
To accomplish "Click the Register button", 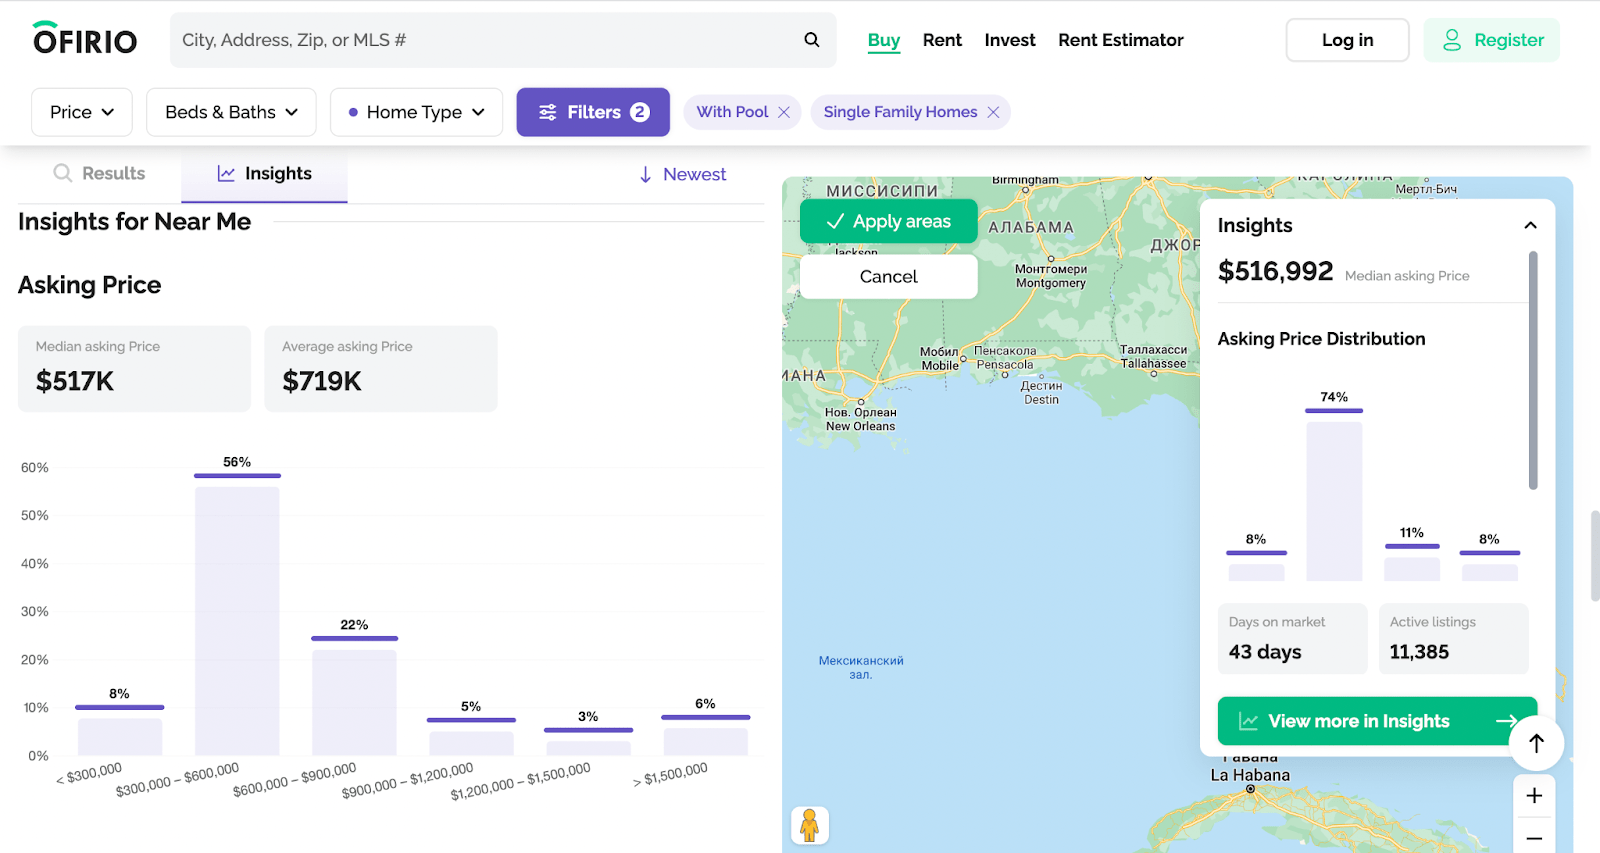I will coord(1492,40).
